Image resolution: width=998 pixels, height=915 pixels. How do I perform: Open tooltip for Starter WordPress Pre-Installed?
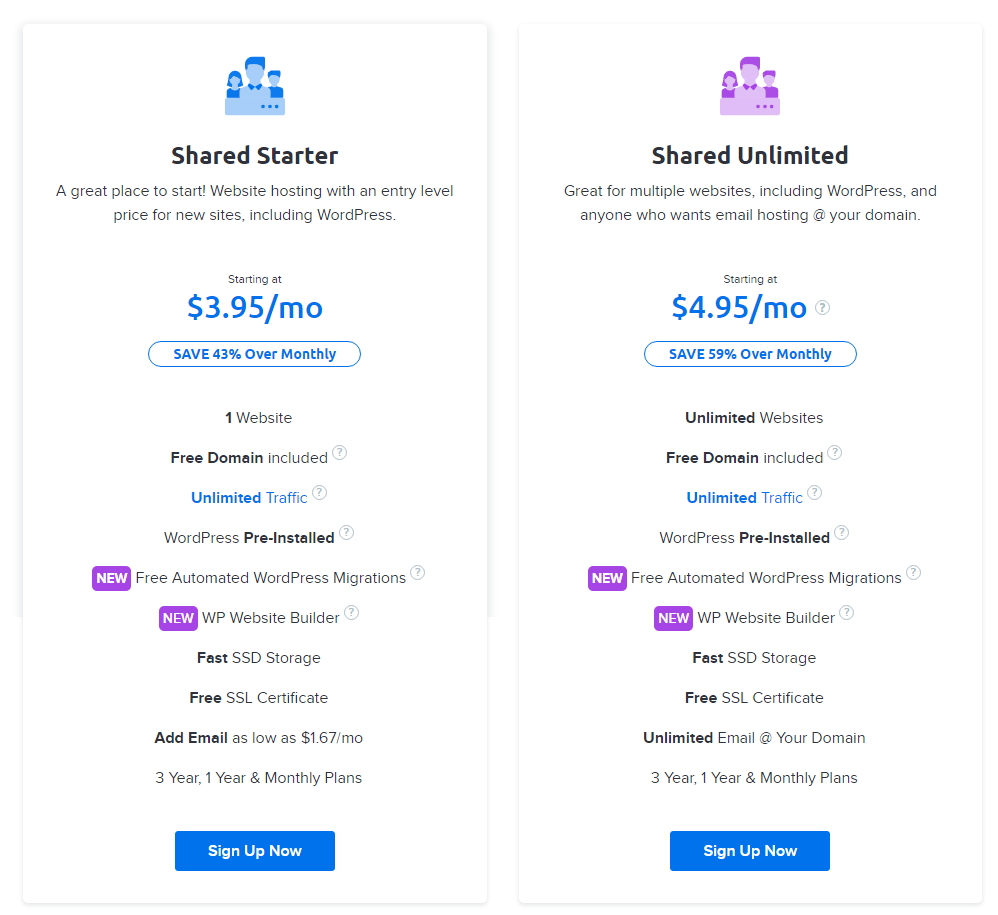pos(346,533)
